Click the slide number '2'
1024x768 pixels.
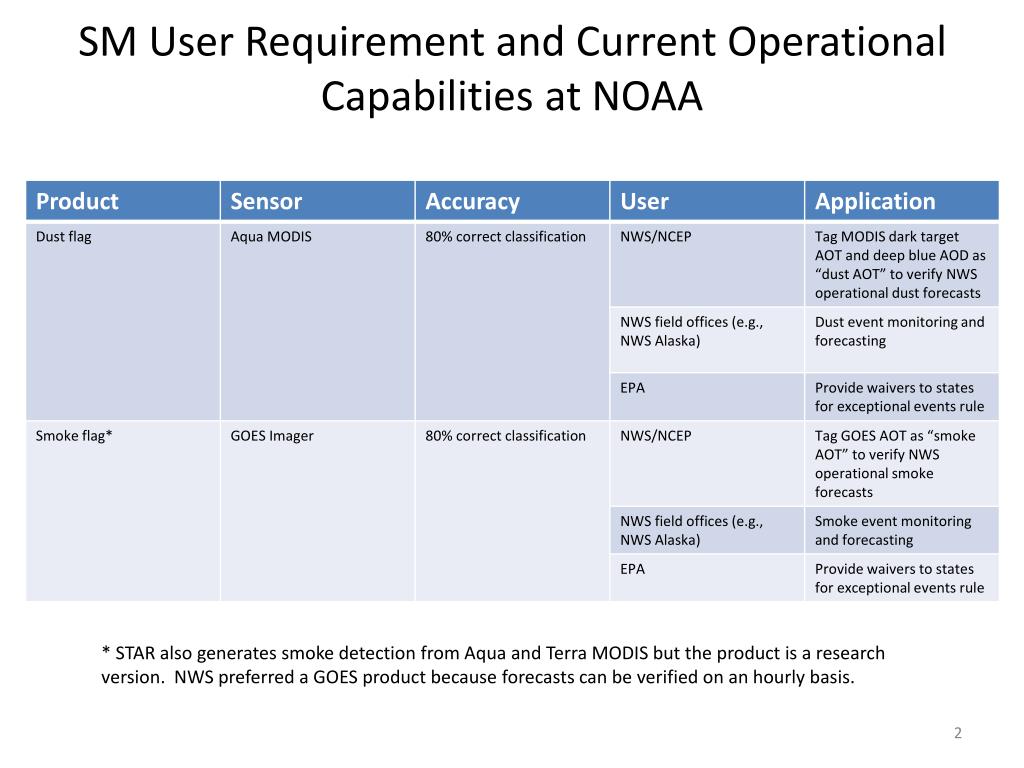click(957, 733)
